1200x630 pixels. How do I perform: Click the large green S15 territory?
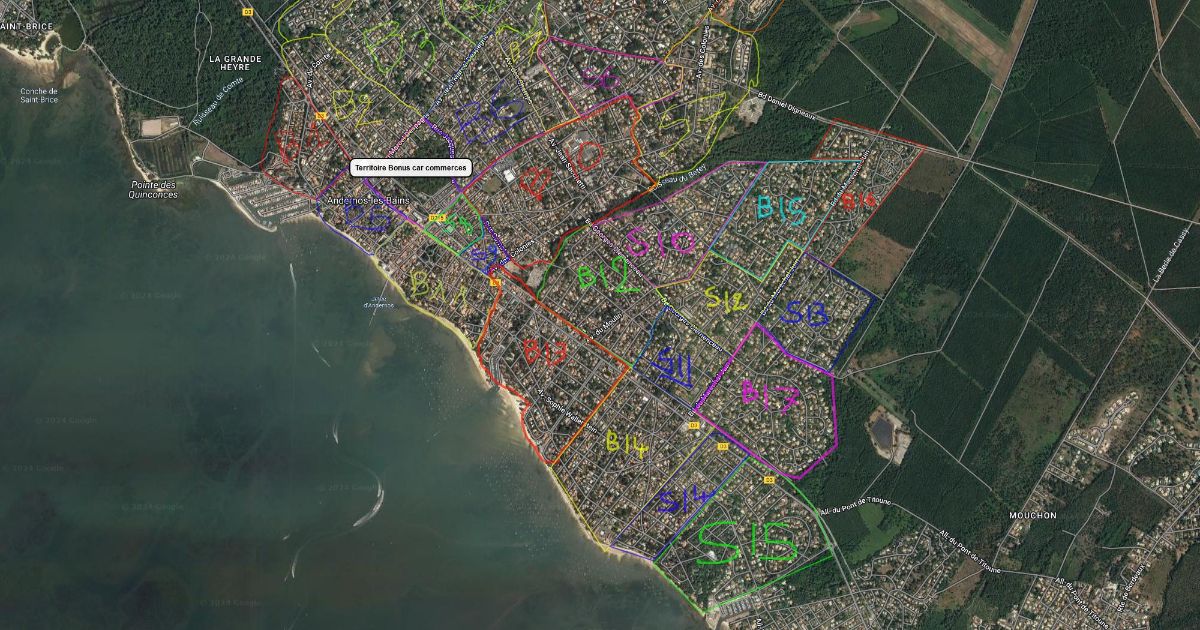pyautogui.click(x=748, y=543)
